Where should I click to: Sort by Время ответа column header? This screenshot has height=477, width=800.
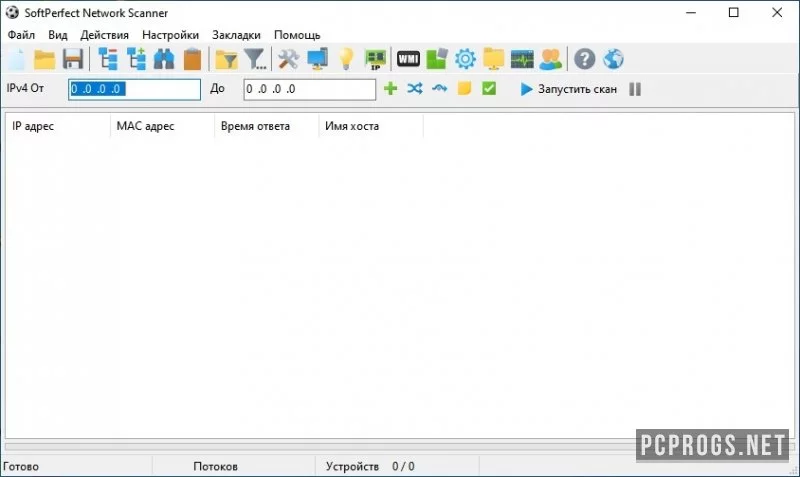267,126
